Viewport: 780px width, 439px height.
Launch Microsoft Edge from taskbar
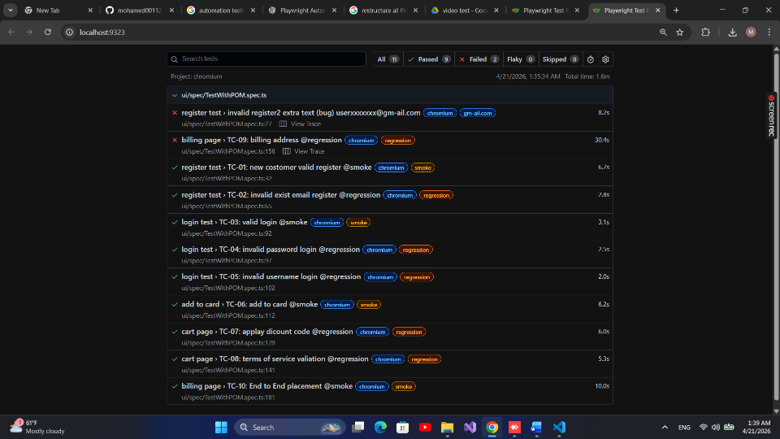[x=381, y=427]
